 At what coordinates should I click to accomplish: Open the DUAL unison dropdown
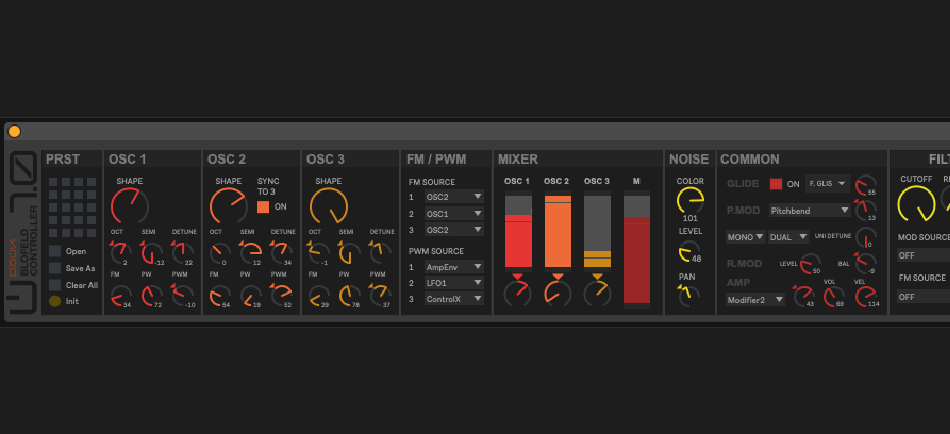click(x=789, y=236)
